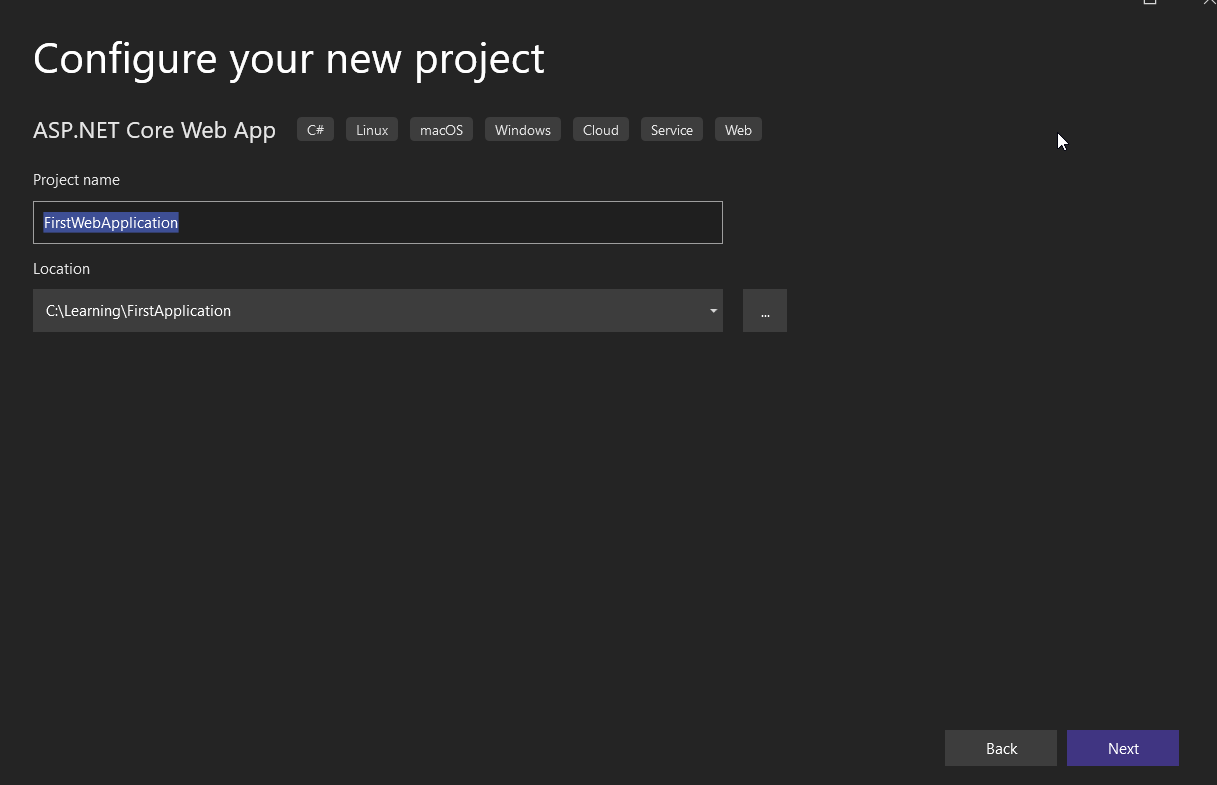Click the Project name label
1217x785 pixels.
76,180
